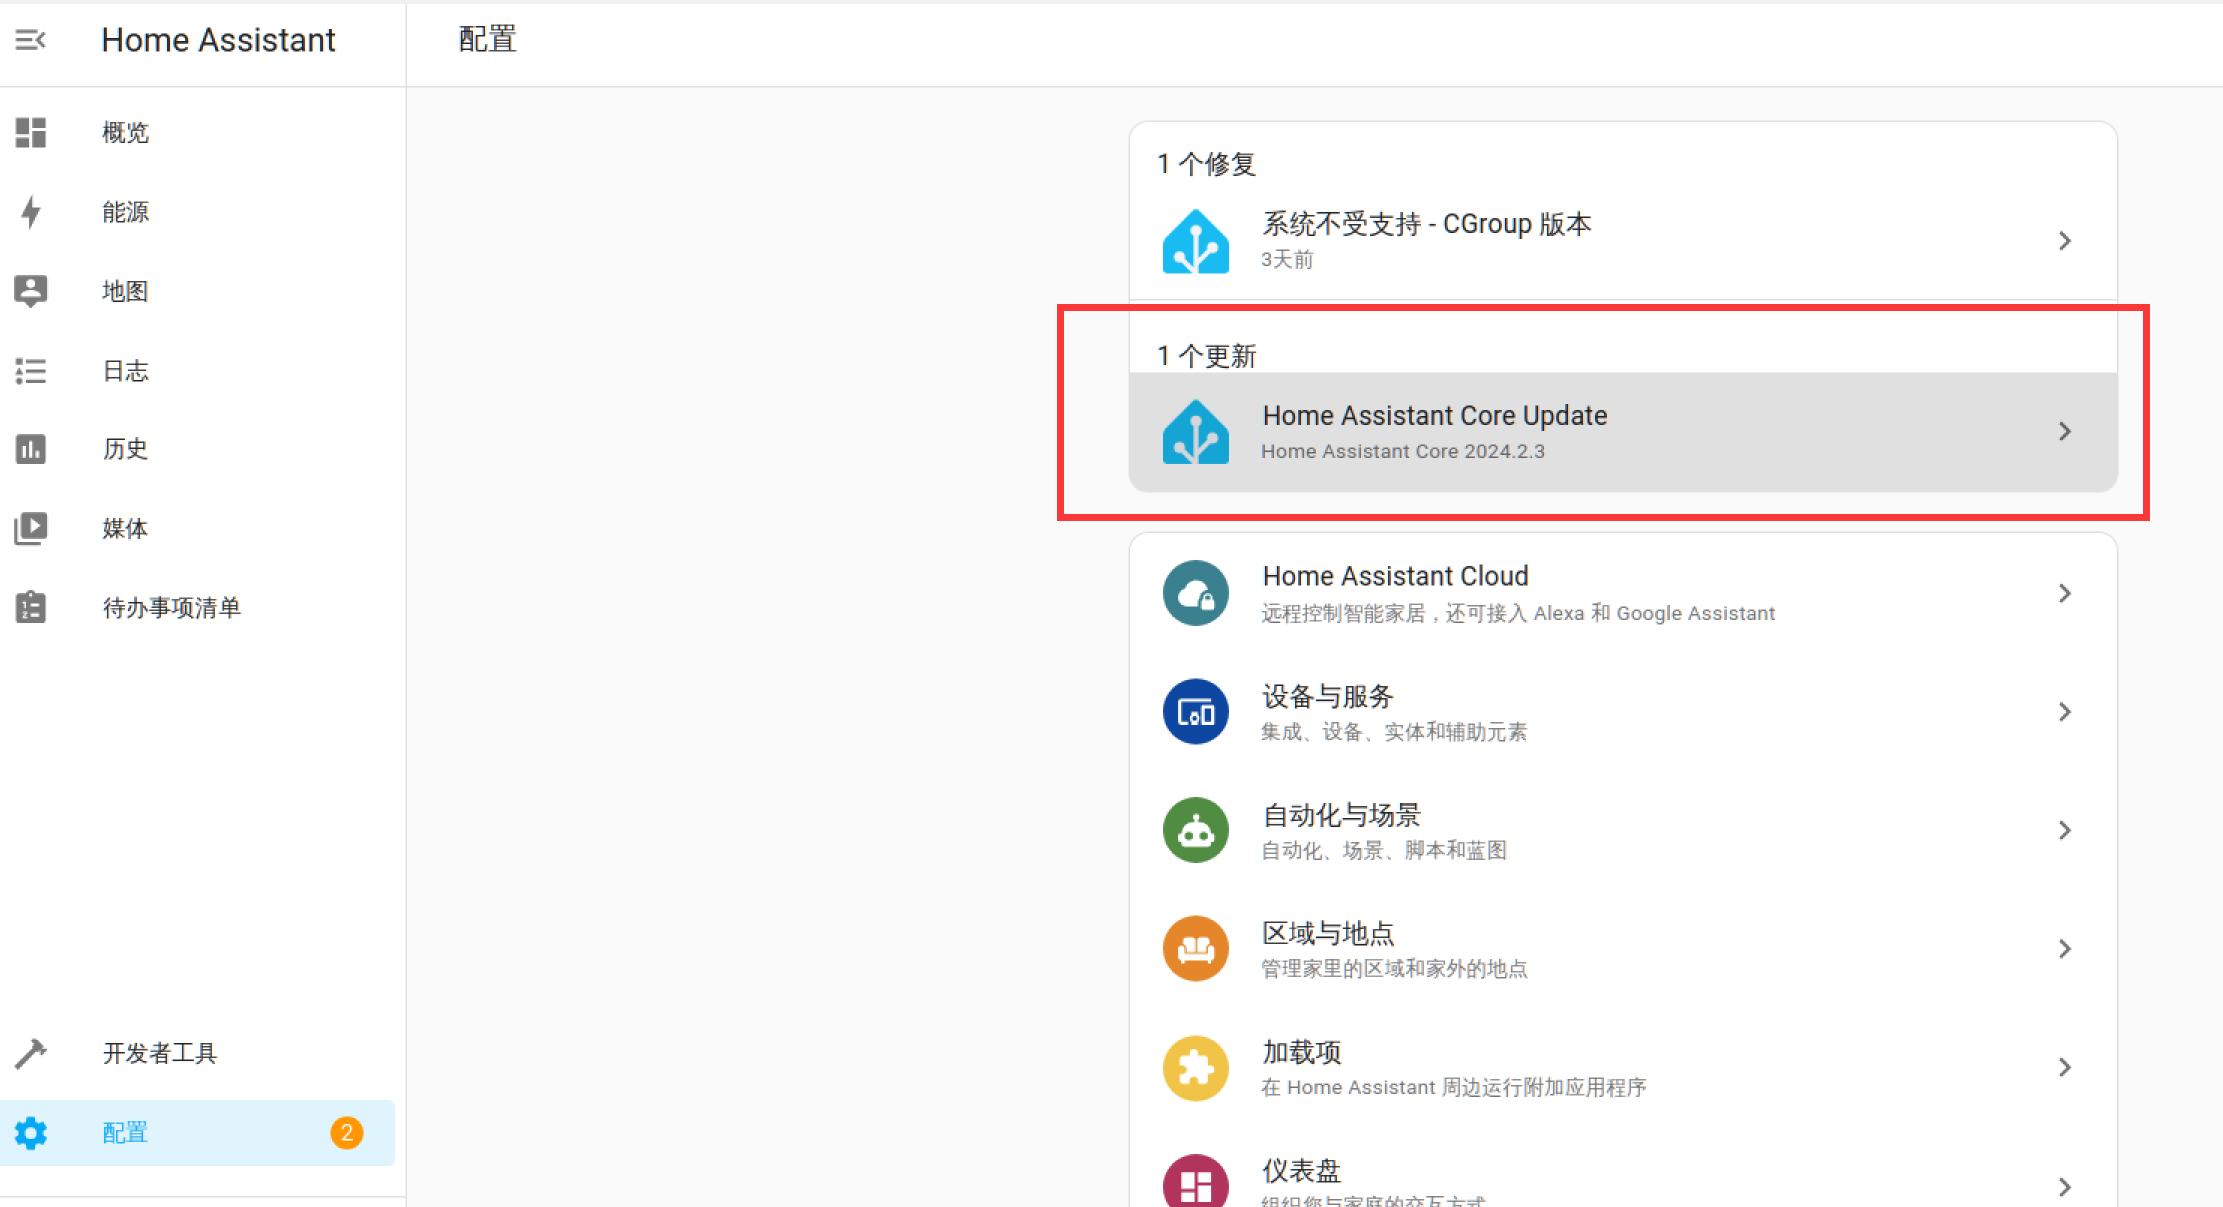Viewport: 2223px width, 1207px height.
Task: Click the Overview dashboard icon (概览)
Action: tap(31, 133)
